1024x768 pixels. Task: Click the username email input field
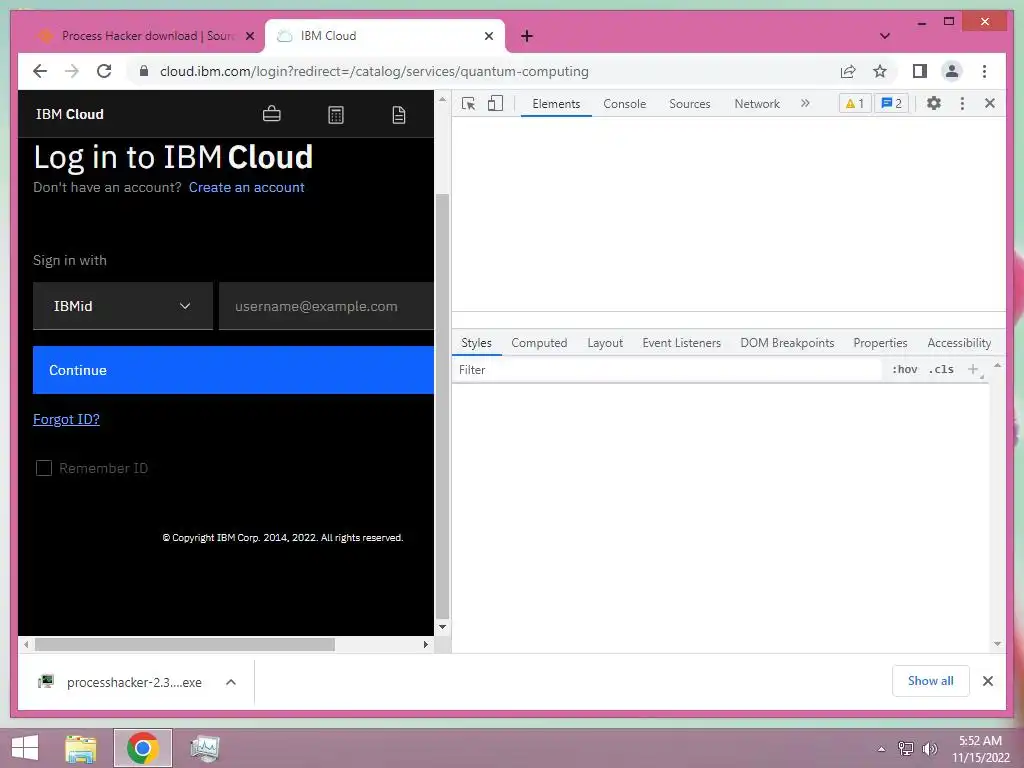(327, 306)
